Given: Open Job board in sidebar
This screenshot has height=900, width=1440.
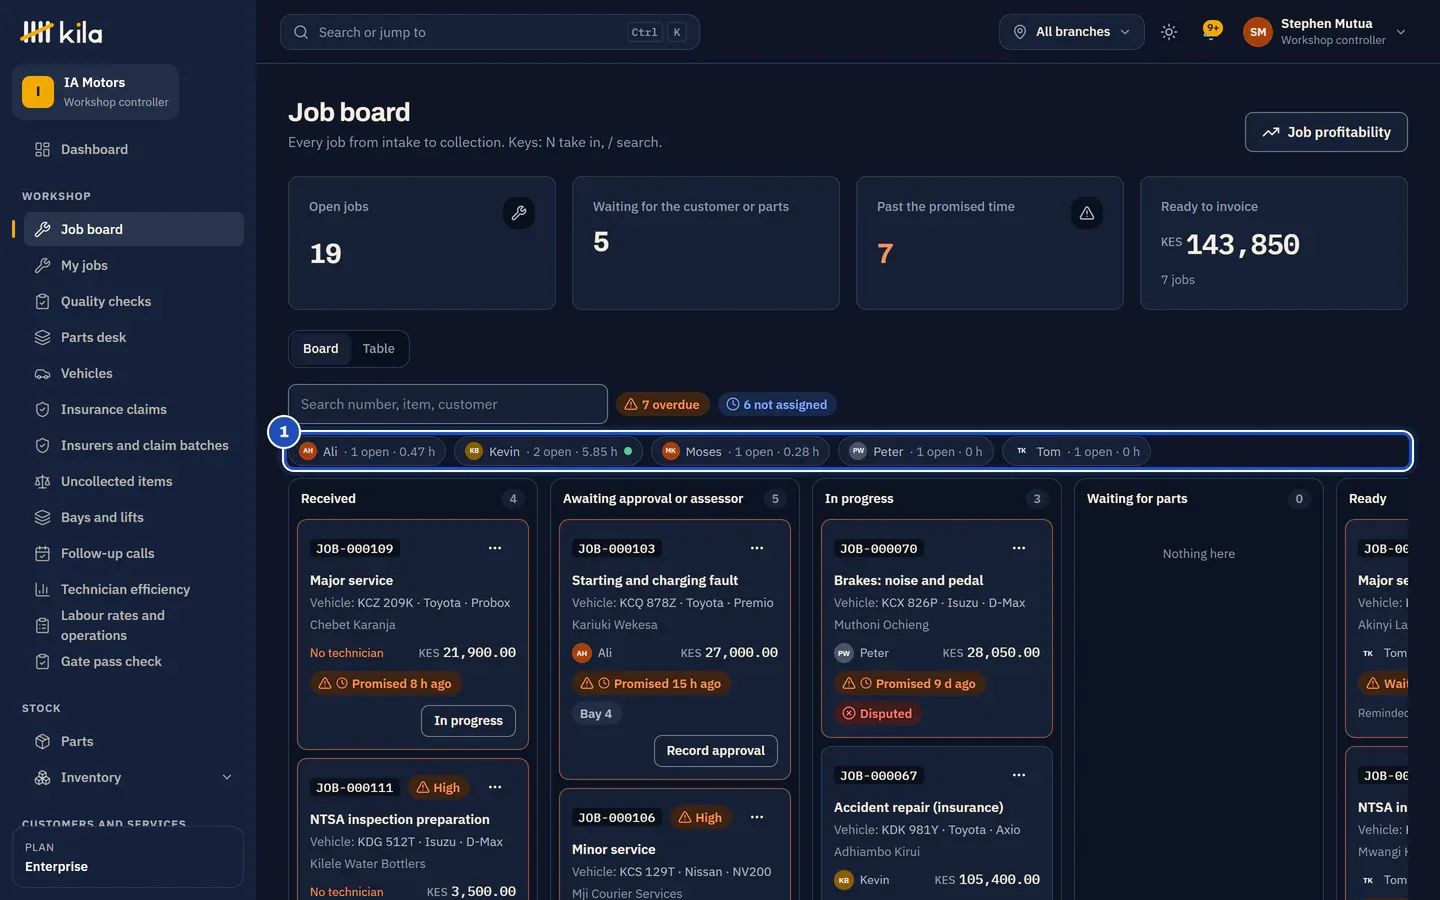Looking at the screenshot, I should [134, 229].
